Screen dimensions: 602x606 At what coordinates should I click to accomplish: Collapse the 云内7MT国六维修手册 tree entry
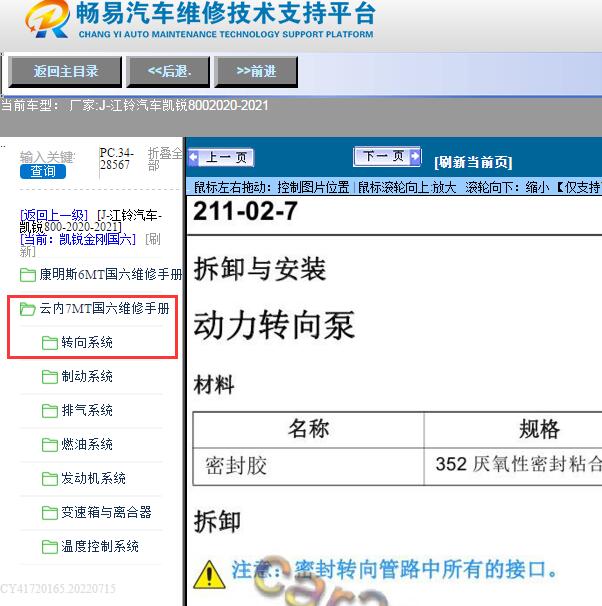104,308
